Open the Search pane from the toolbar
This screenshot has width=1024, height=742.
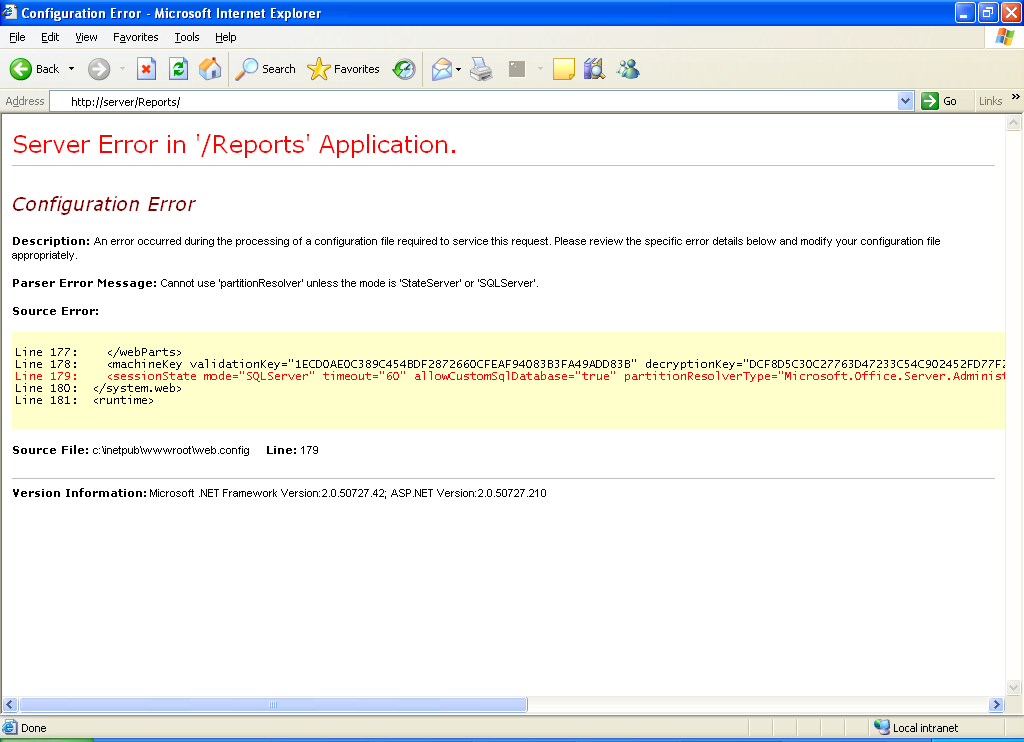tap(265, 69)
